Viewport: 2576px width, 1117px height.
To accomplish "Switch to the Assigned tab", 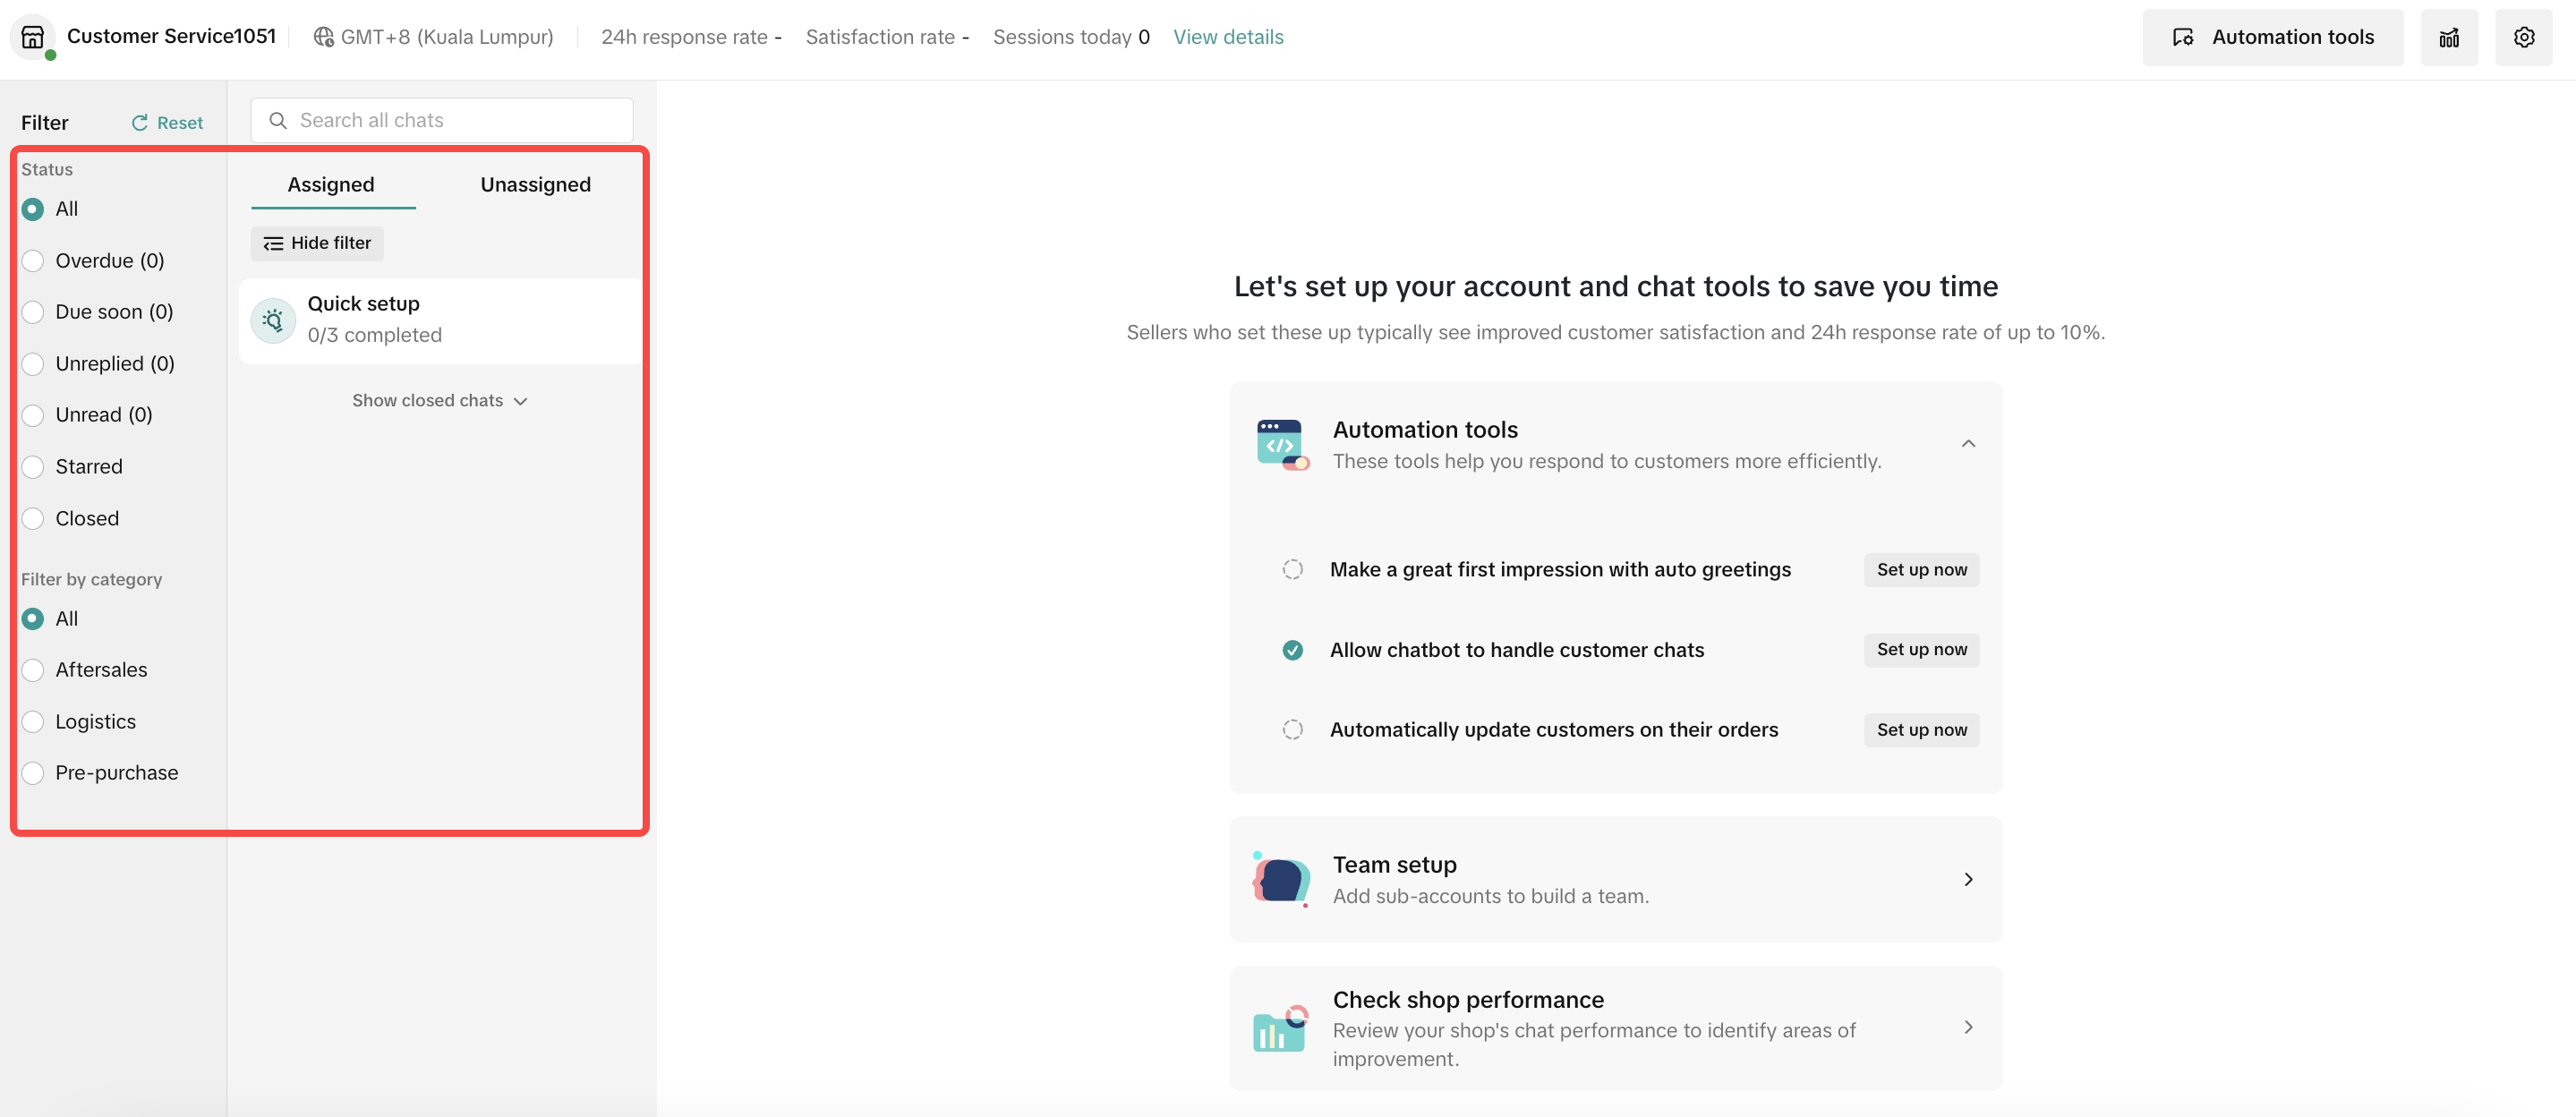I will (x=331, y=185).
